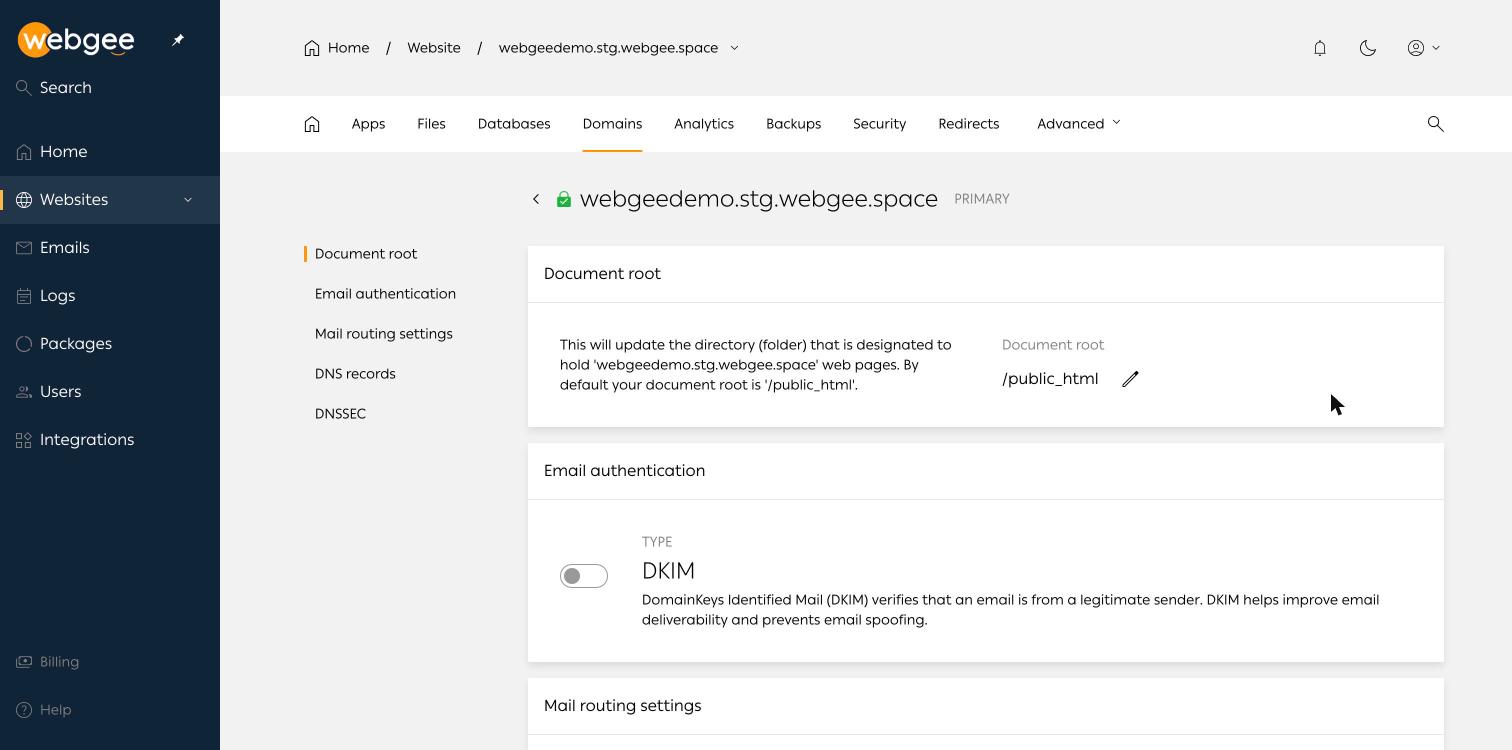Click the PRIMARY label next to the domain

982,199
